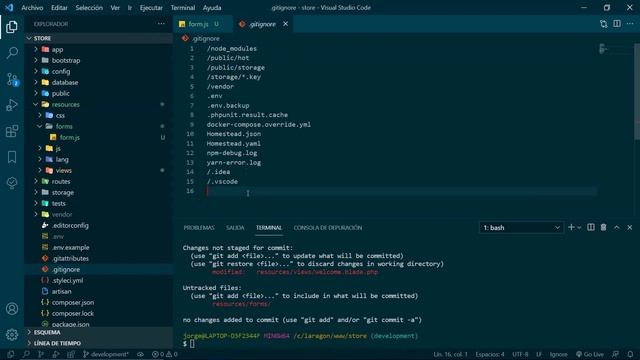
Task: Open new terminal dropdown arrow
Action: pyautogui.click(x=579, y=228)
